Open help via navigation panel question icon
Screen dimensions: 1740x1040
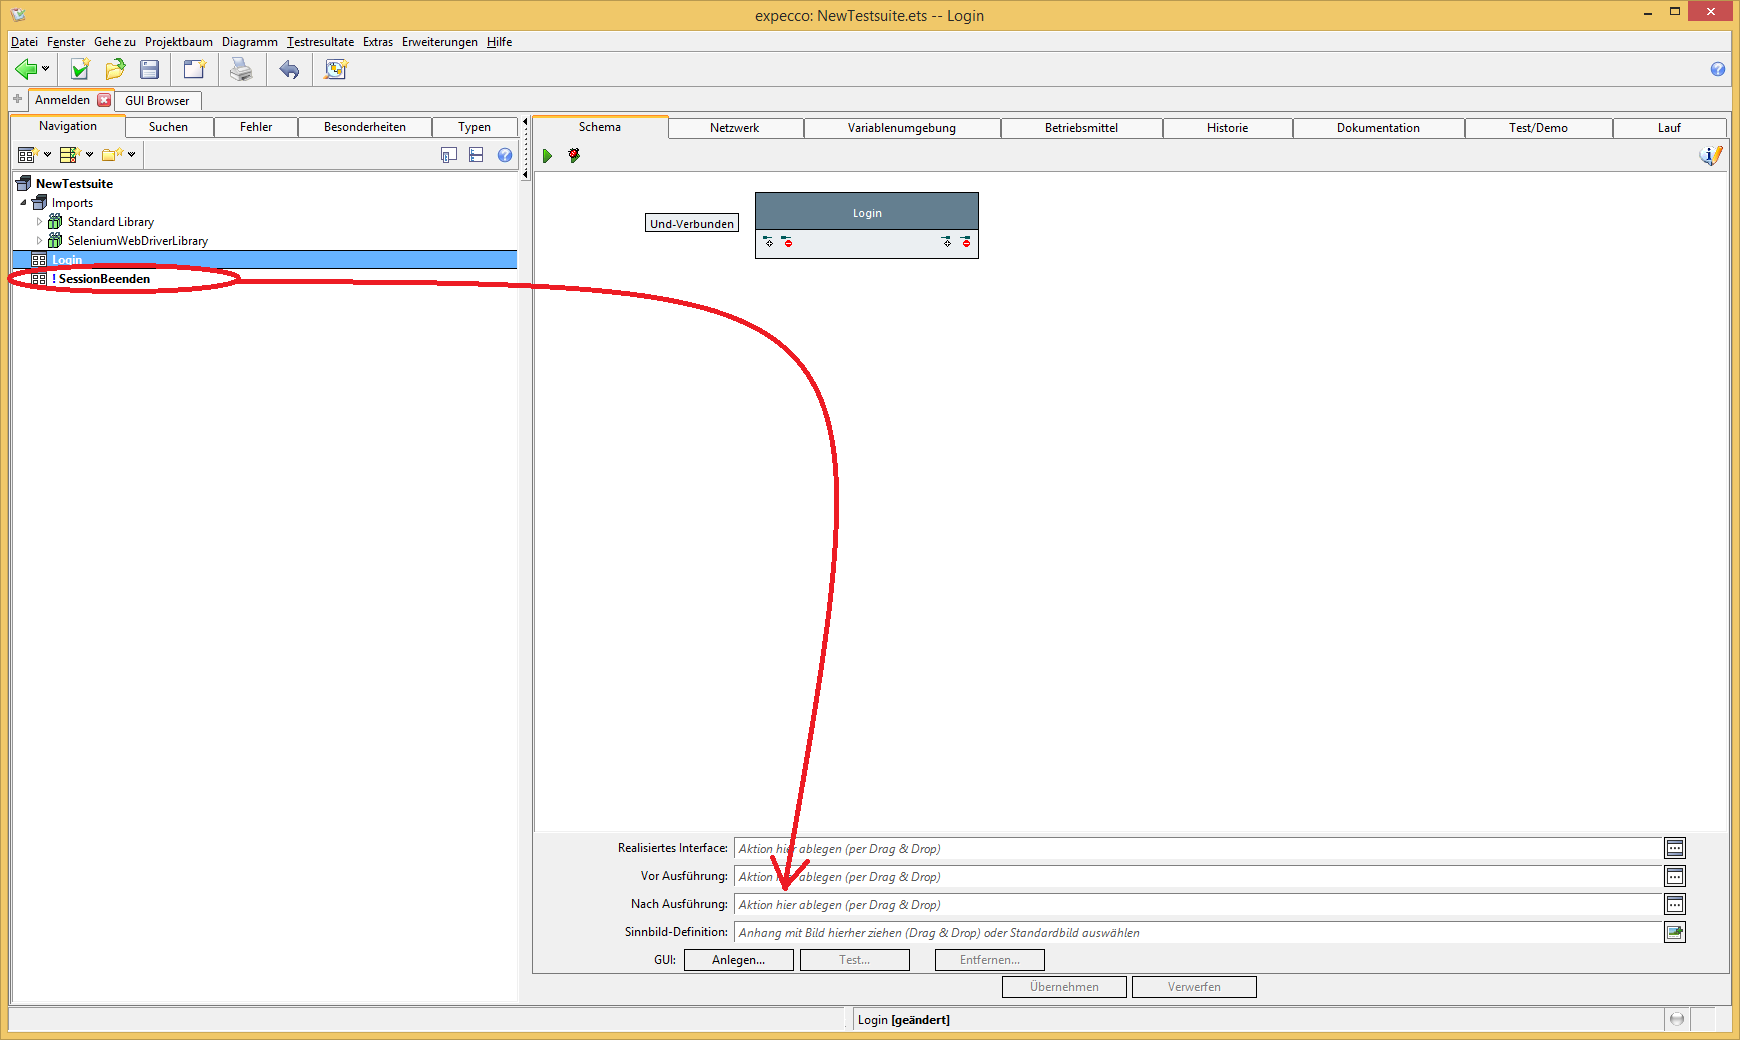(x=505, y=155)
